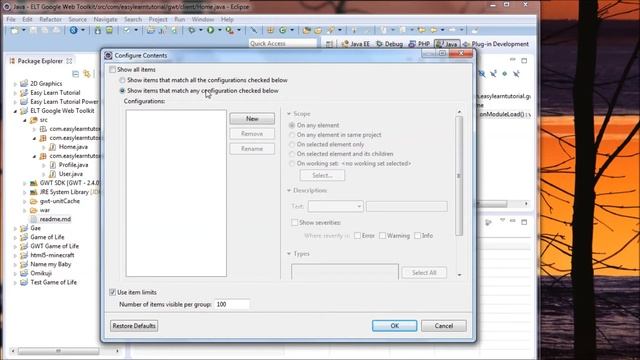
Task: Click OK in Configure Contents dialog
Action: [395, 326]
